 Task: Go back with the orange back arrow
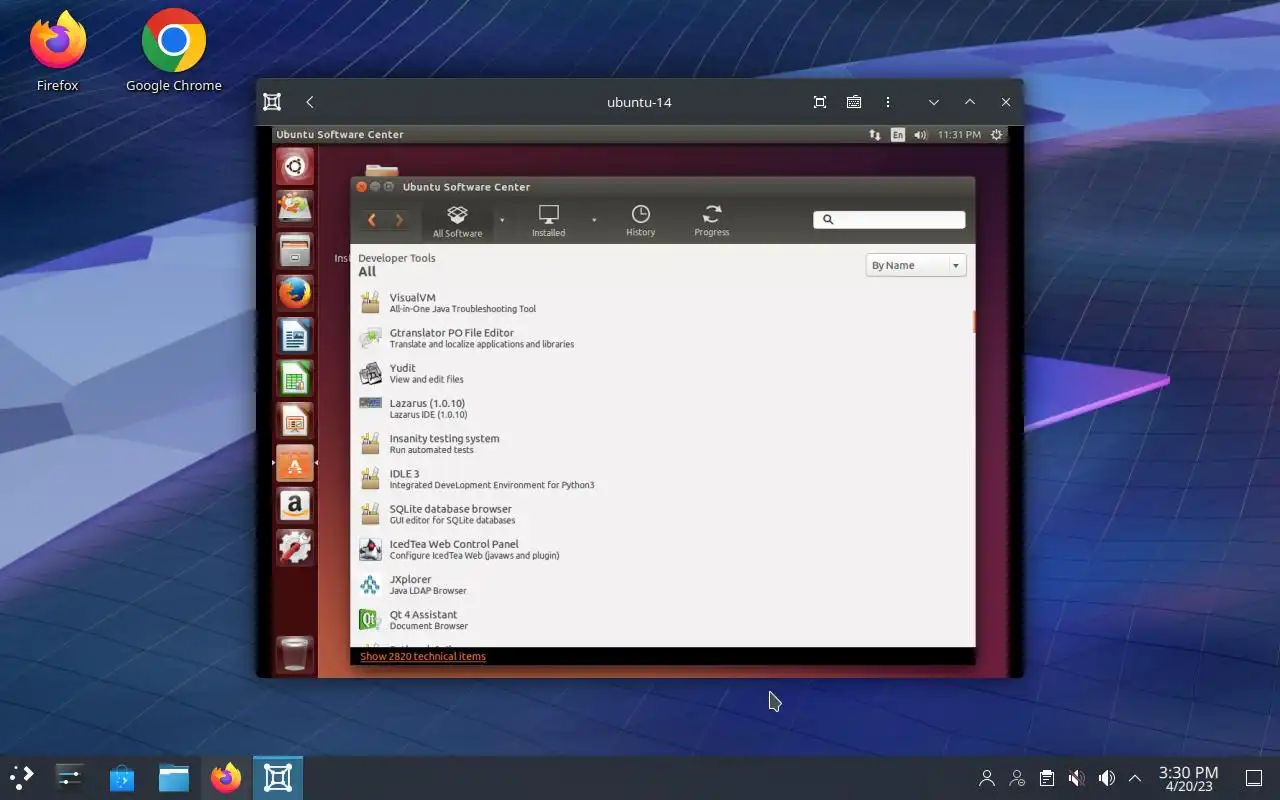pos(372,220)
